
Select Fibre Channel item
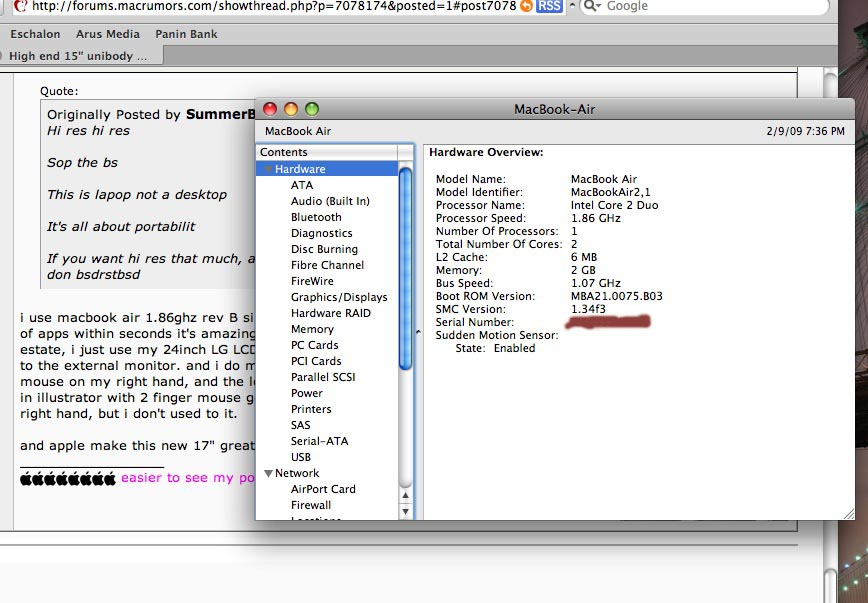328,265
